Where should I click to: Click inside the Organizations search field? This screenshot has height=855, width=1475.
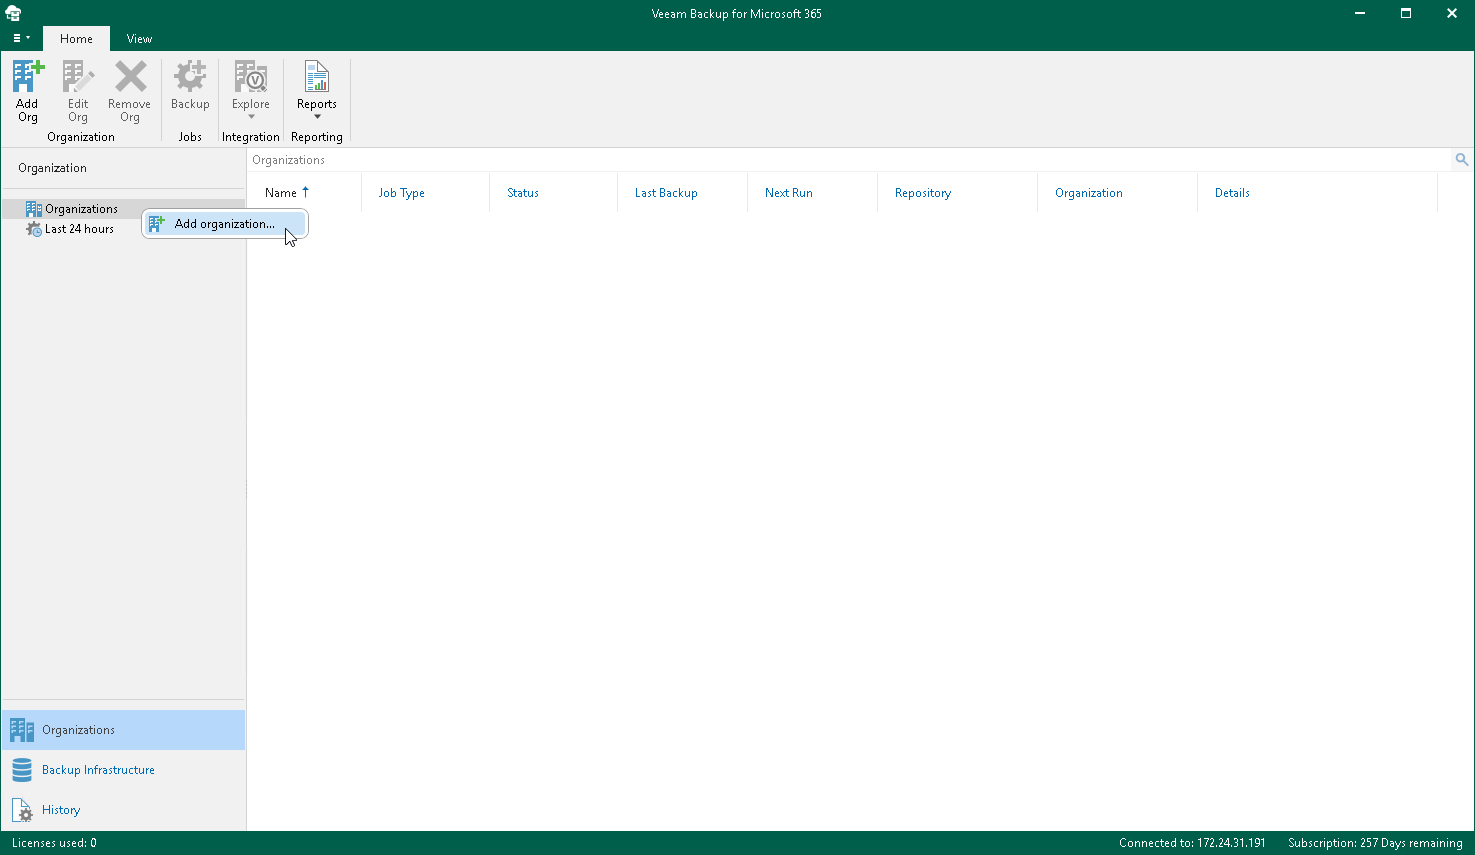[x=848, y=160]
